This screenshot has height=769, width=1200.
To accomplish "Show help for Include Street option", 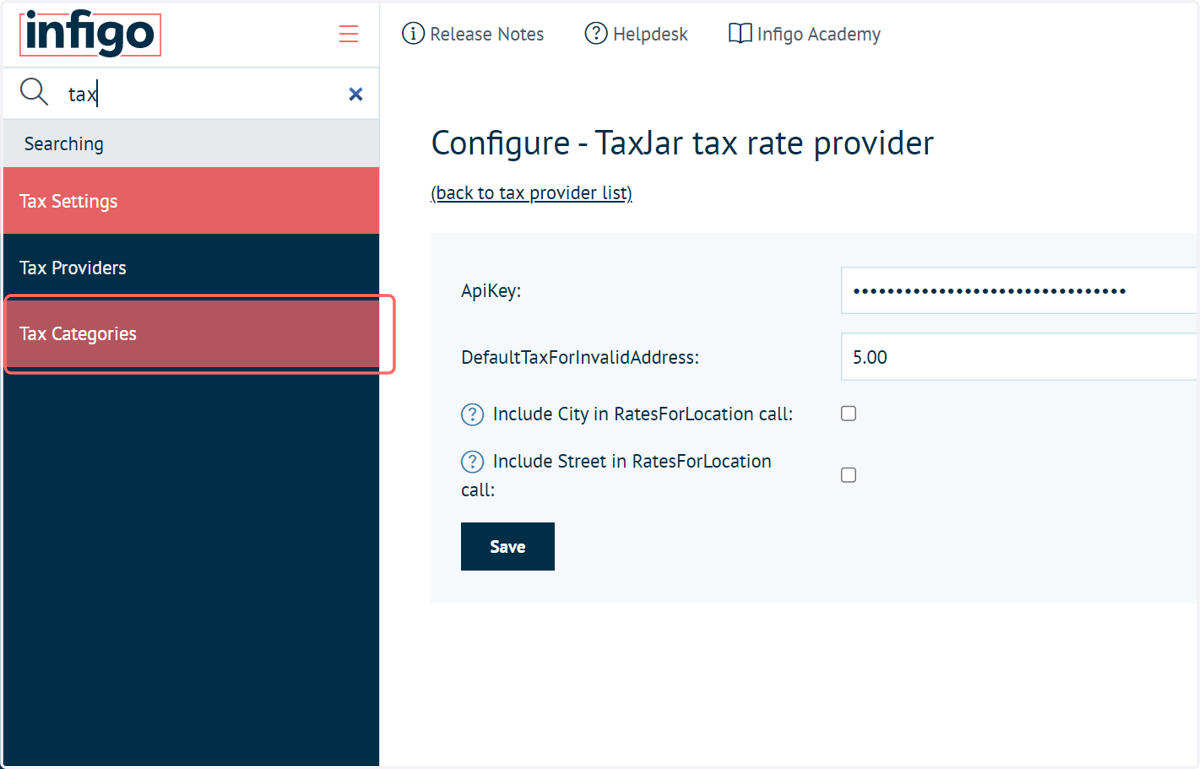I will tap(472, 462).
